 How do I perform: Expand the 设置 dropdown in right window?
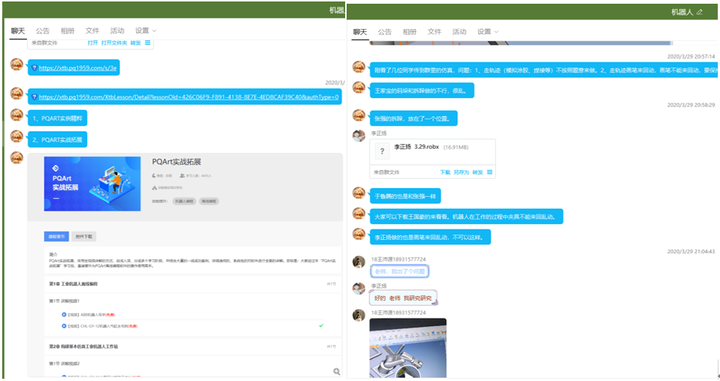(488, 32)
